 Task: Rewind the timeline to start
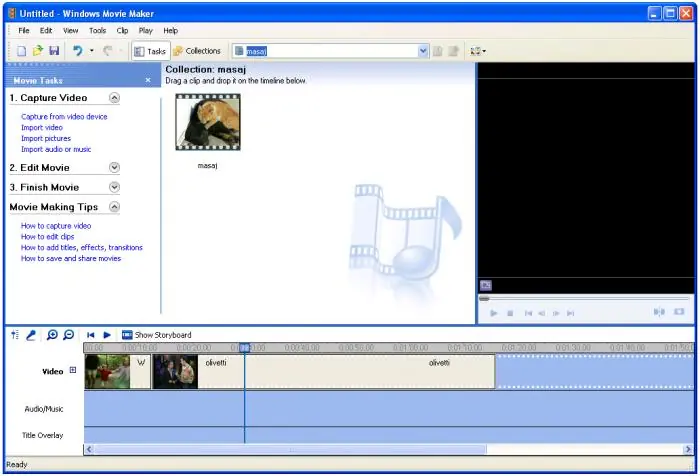[x=91, y=335]
